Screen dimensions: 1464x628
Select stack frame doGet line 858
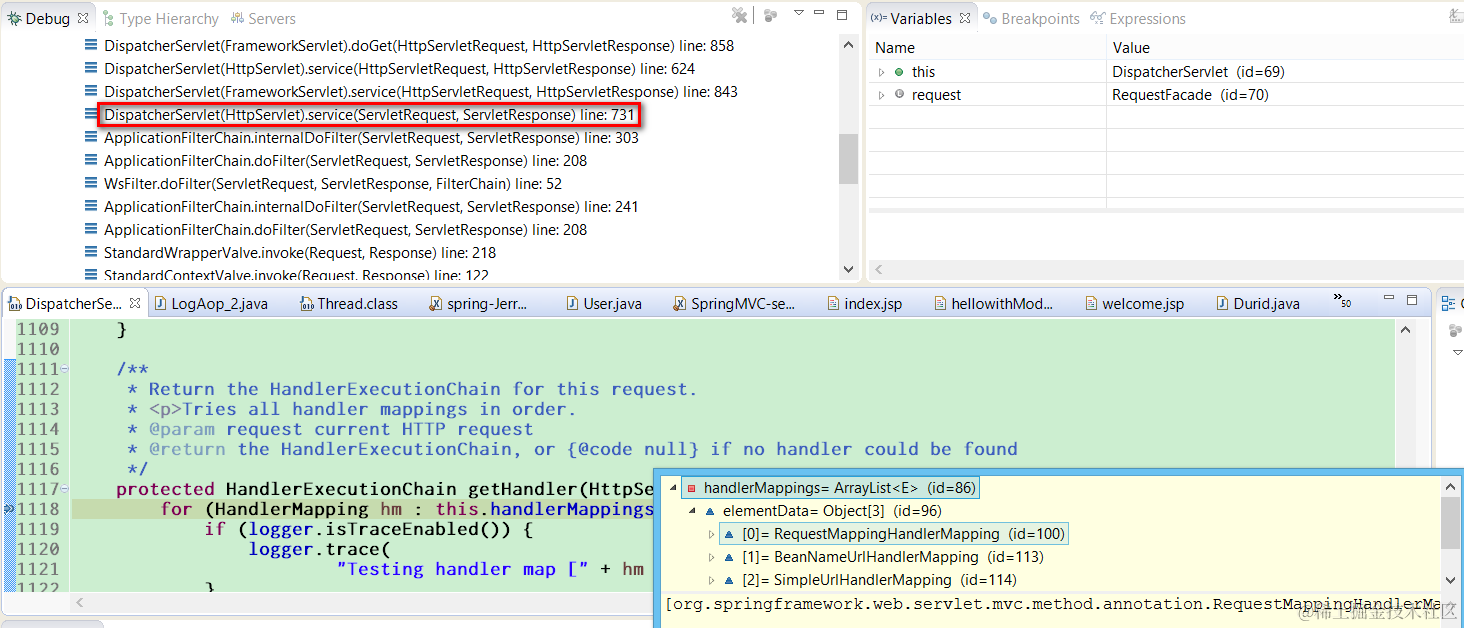(419, 46)
